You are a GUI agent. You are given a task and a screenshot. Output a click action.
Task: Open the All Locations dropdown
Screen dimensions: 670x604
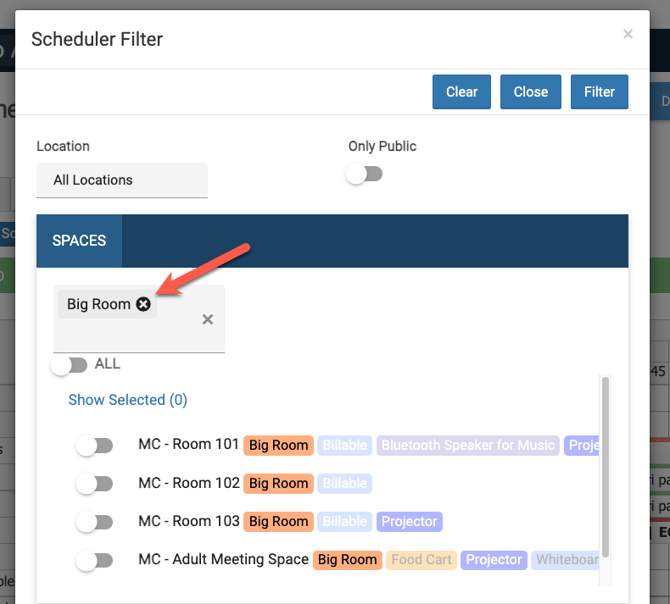(122, 180)
